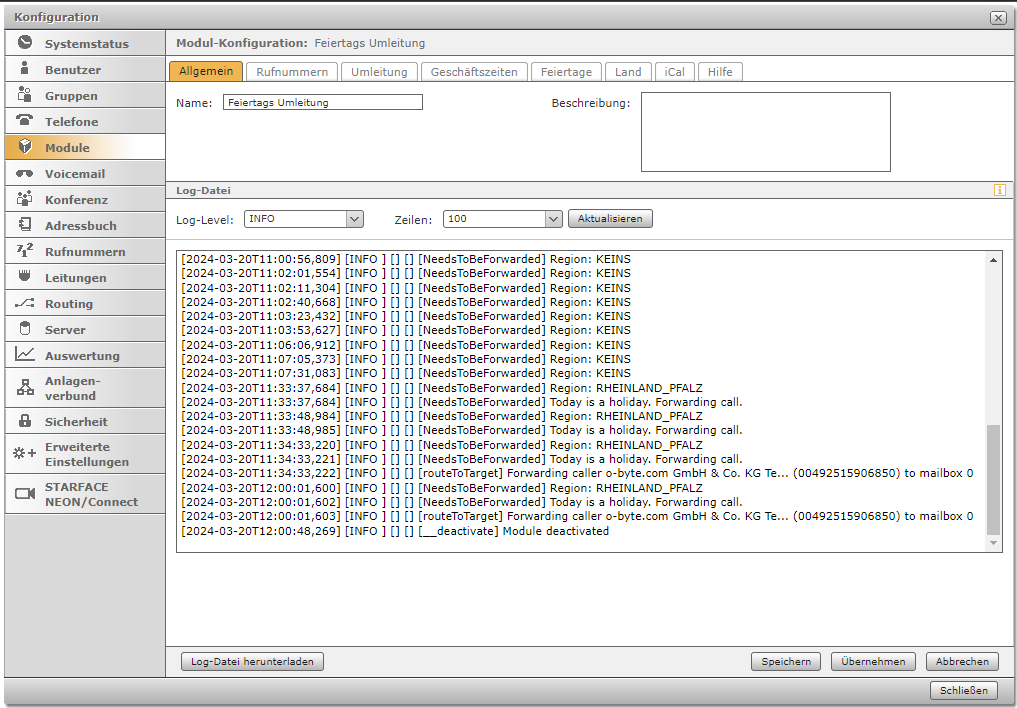Switch to the Rufnummern tab
Screen dimensions: 1017x708
point(292,72)
